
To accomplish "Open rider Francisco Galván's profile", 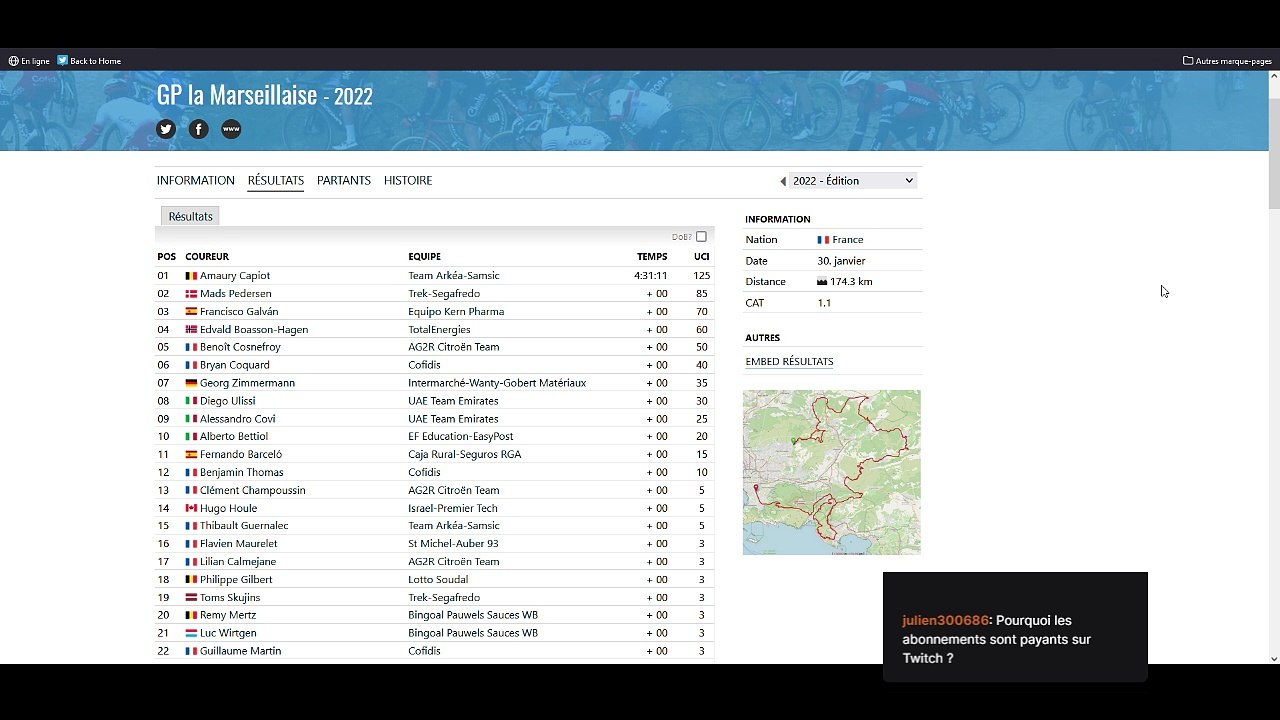I will click(x=239, y=312).
